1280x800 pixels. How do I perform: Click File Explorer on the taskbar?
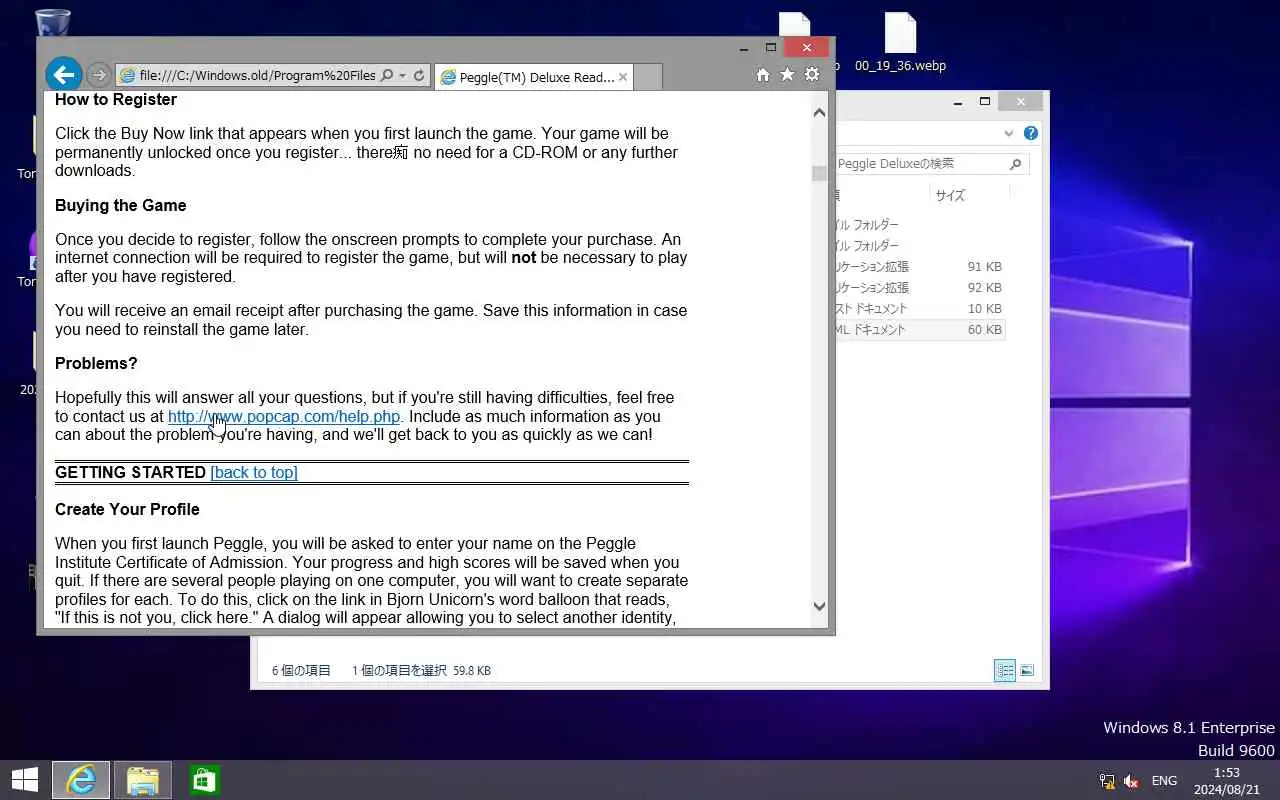pos(143,780)
